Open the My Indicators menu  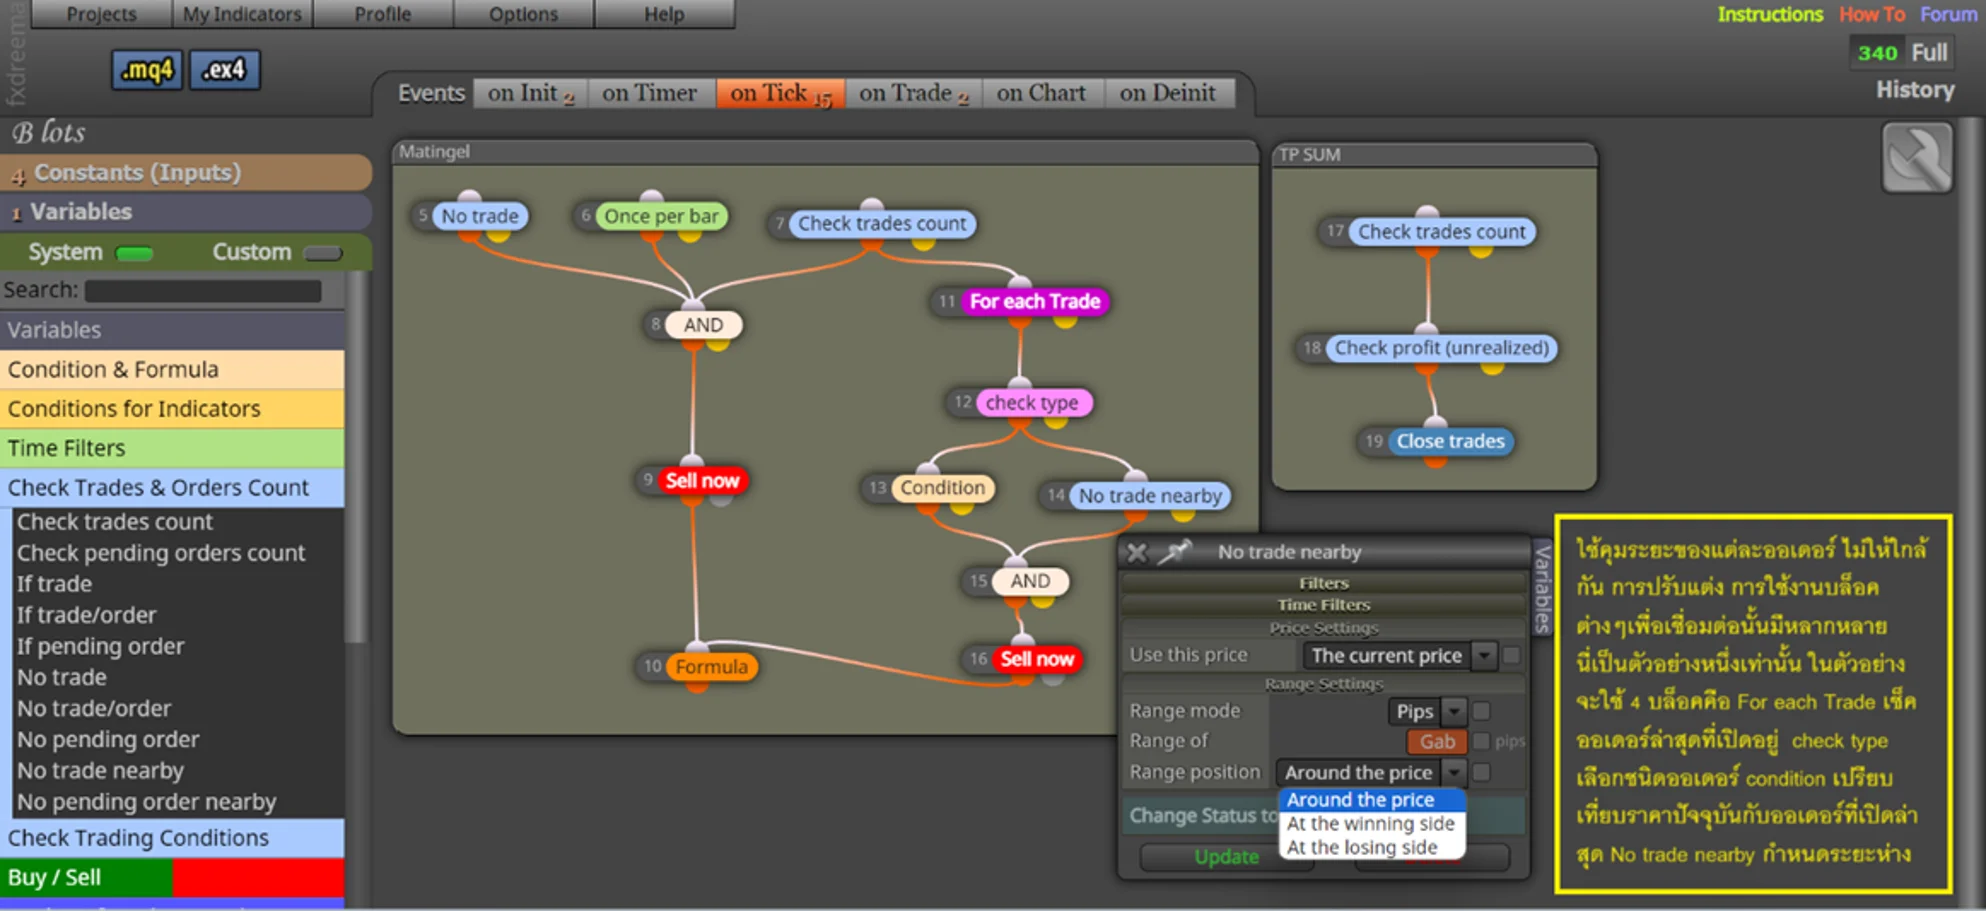242,14
